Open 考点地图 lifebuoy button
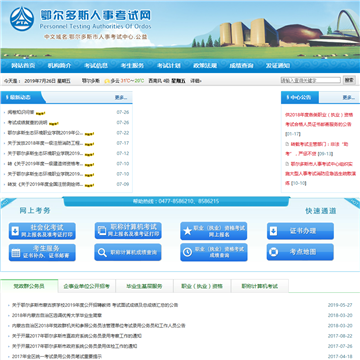Image resolution: width=360 pixels, height=360 pixels. point(300,252)
